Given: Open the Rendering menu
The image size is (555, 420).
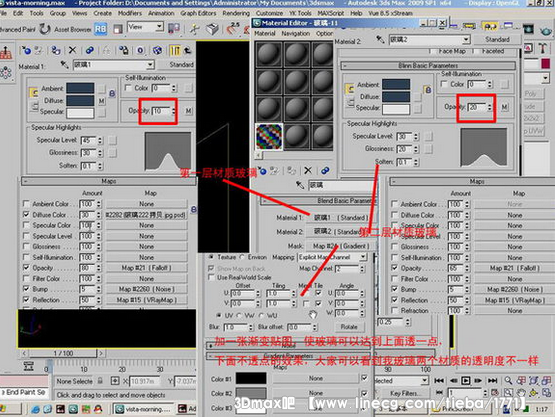Looking at the screenshot, I should point(236,13).
